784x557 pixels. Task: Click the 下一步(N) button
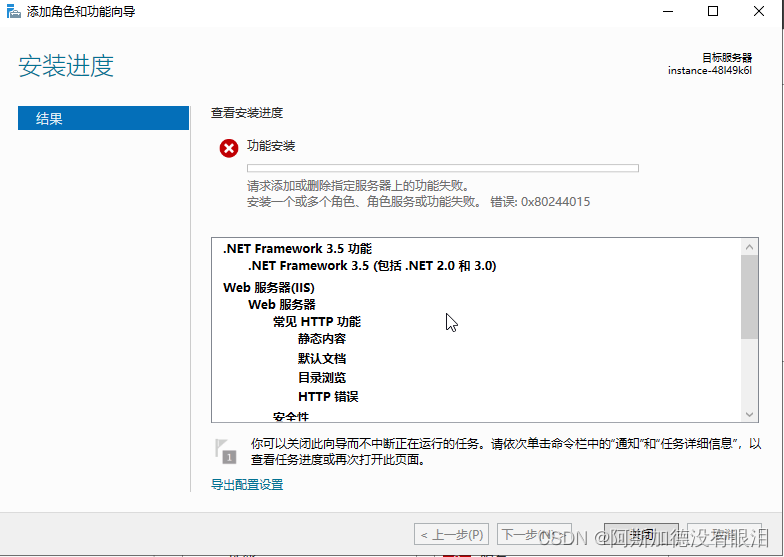[x=534, y=535]
